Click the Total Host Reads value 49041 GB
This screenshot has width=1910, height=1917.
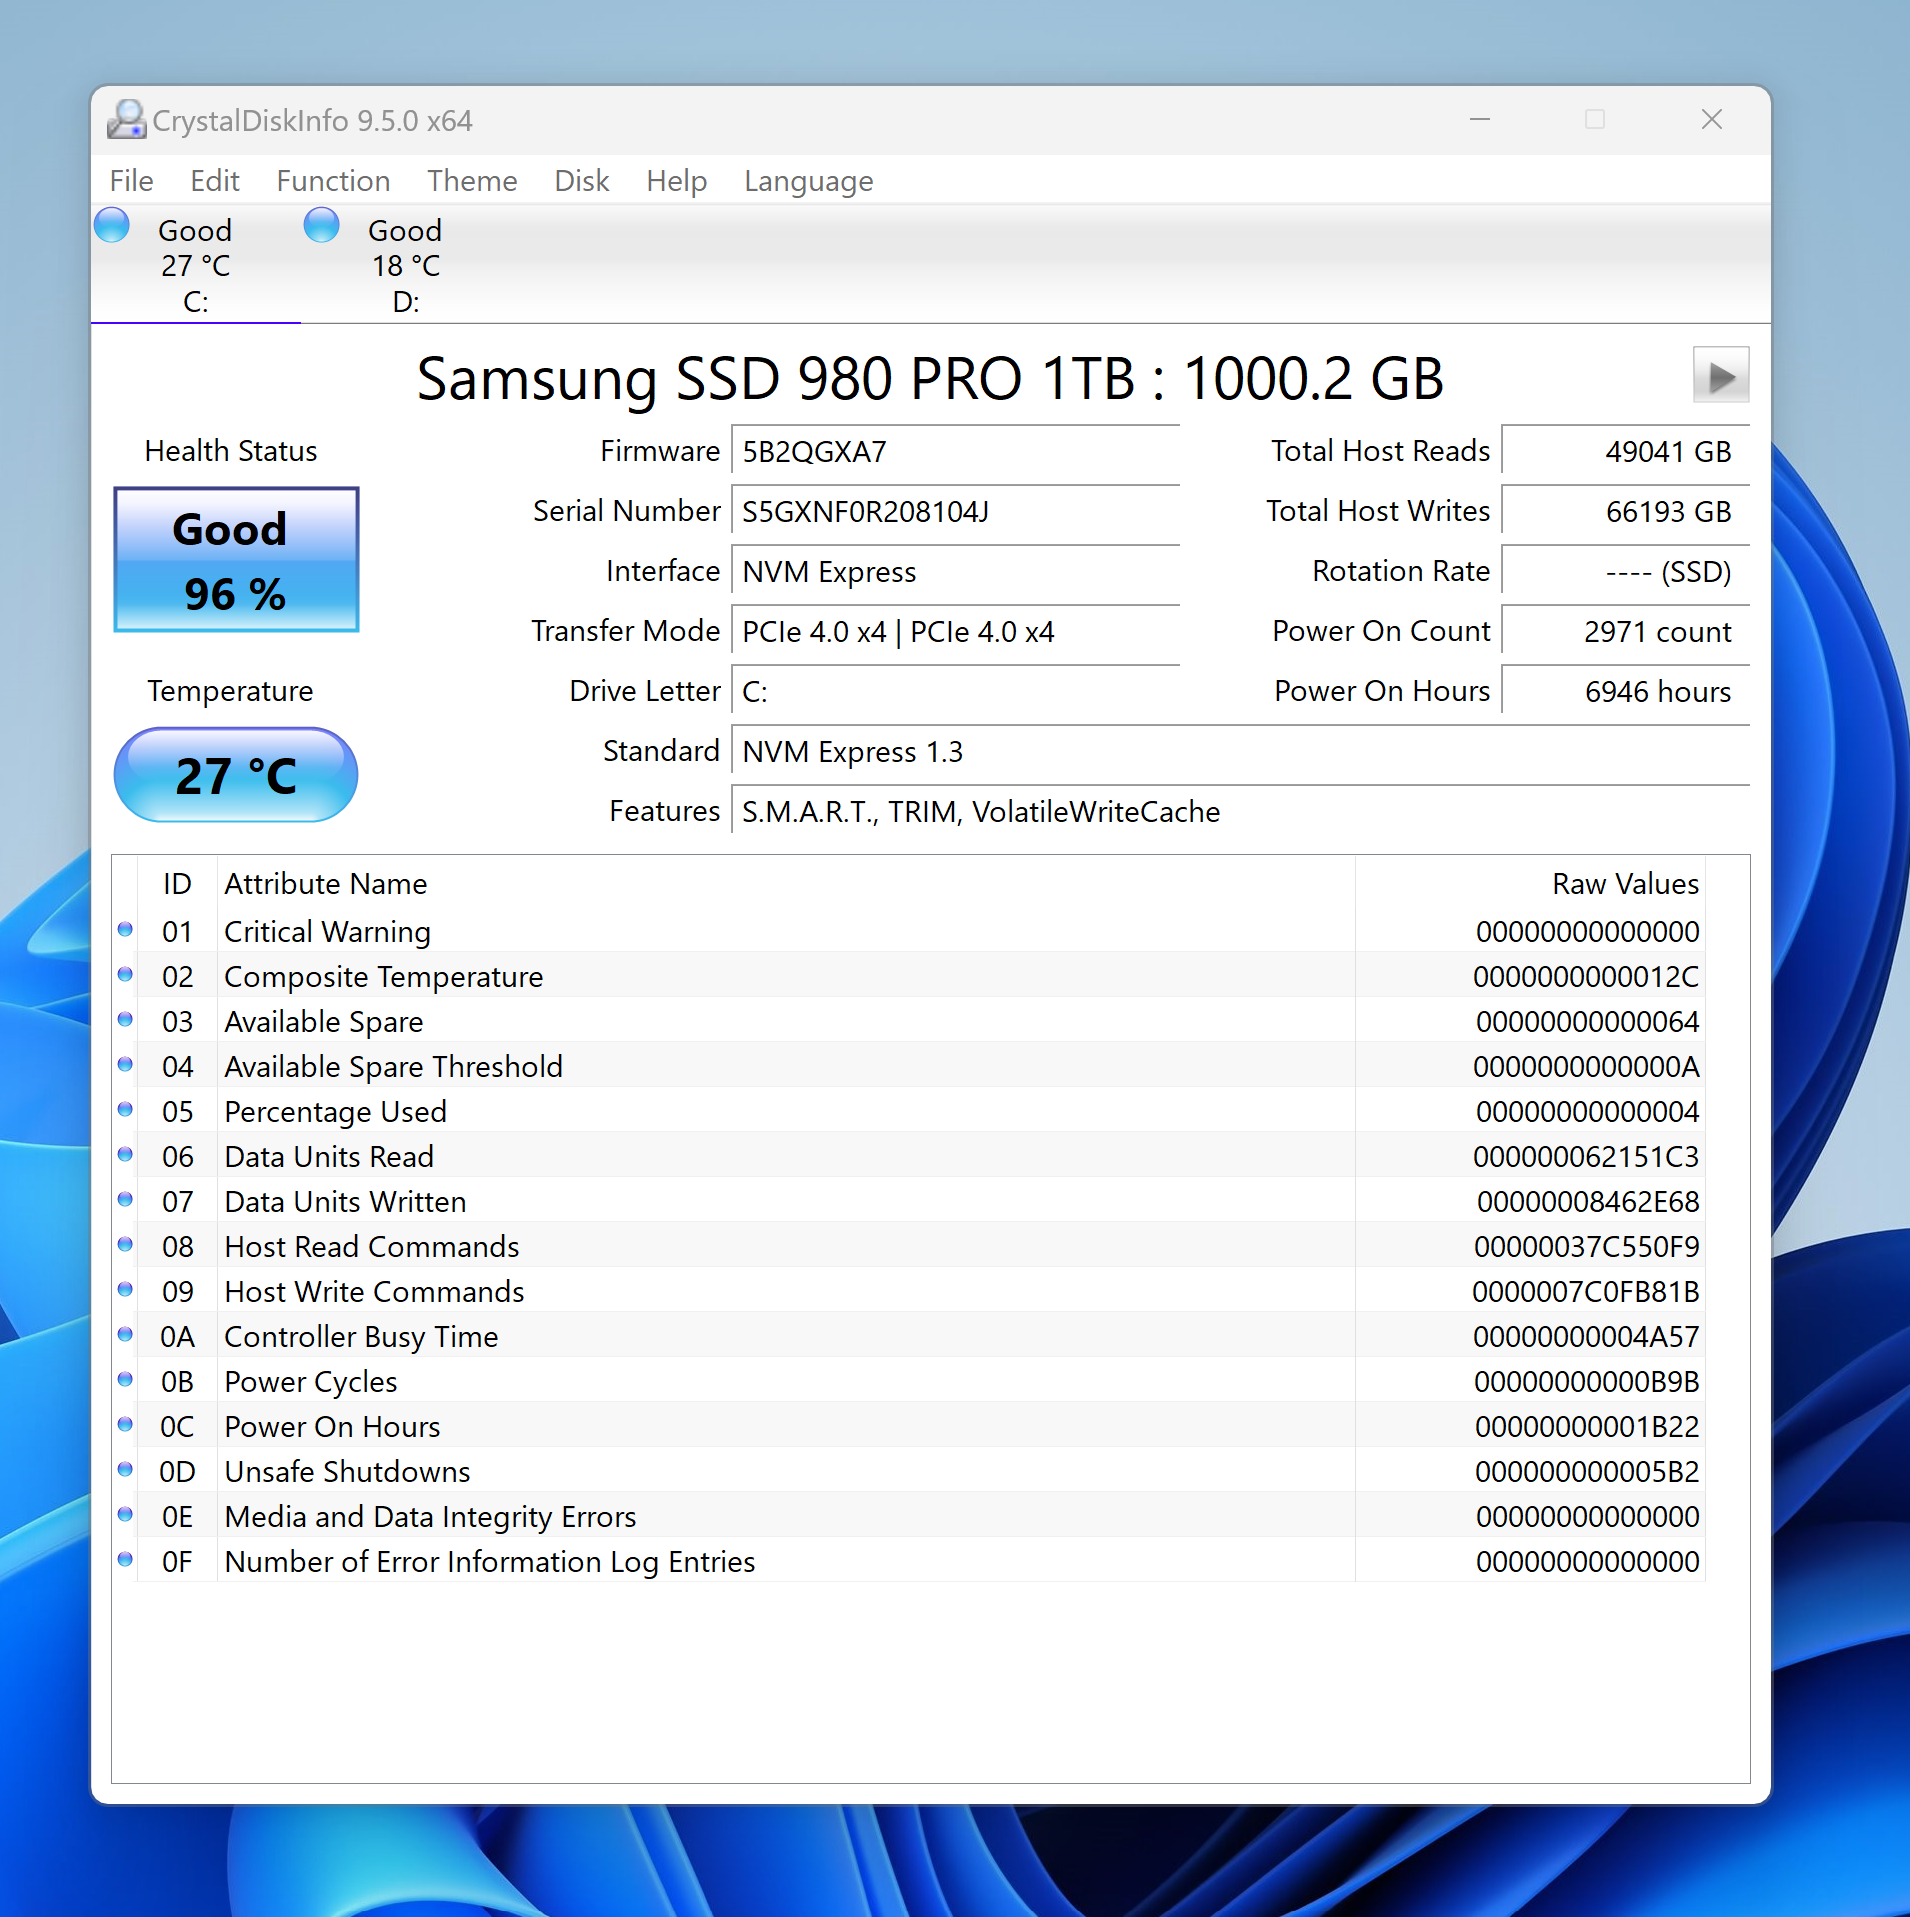[1626, 451]
